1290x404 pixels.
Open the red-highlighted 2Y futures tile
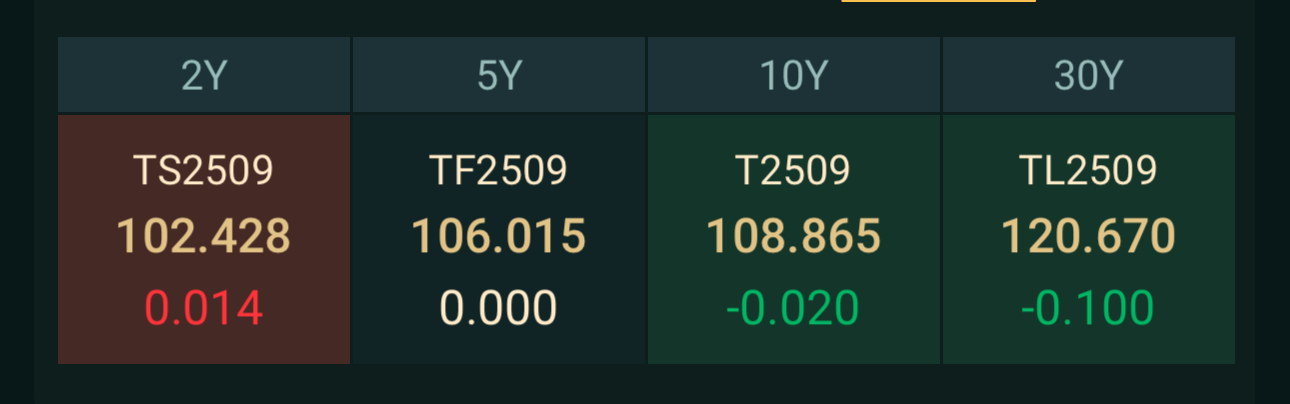[204, 239]
